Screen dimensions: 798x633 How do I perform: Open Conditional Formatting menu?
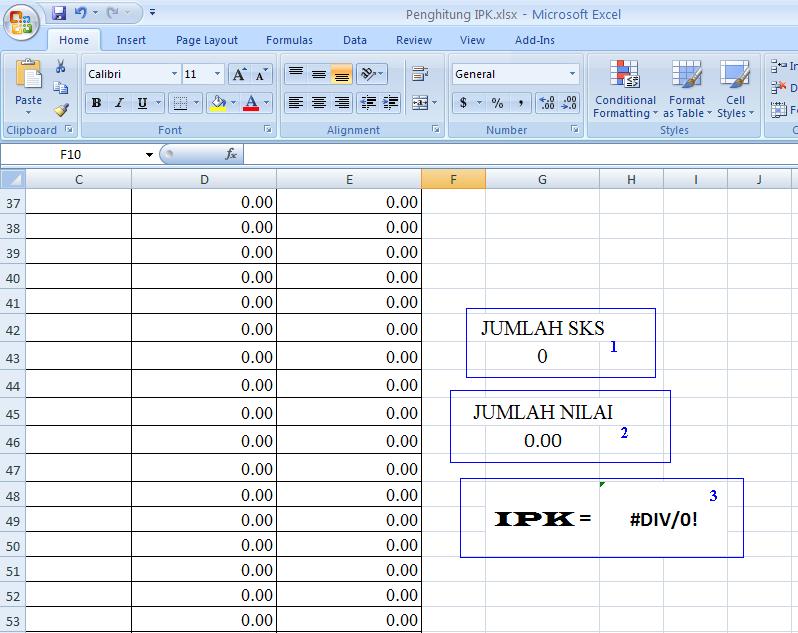[625, 89]
